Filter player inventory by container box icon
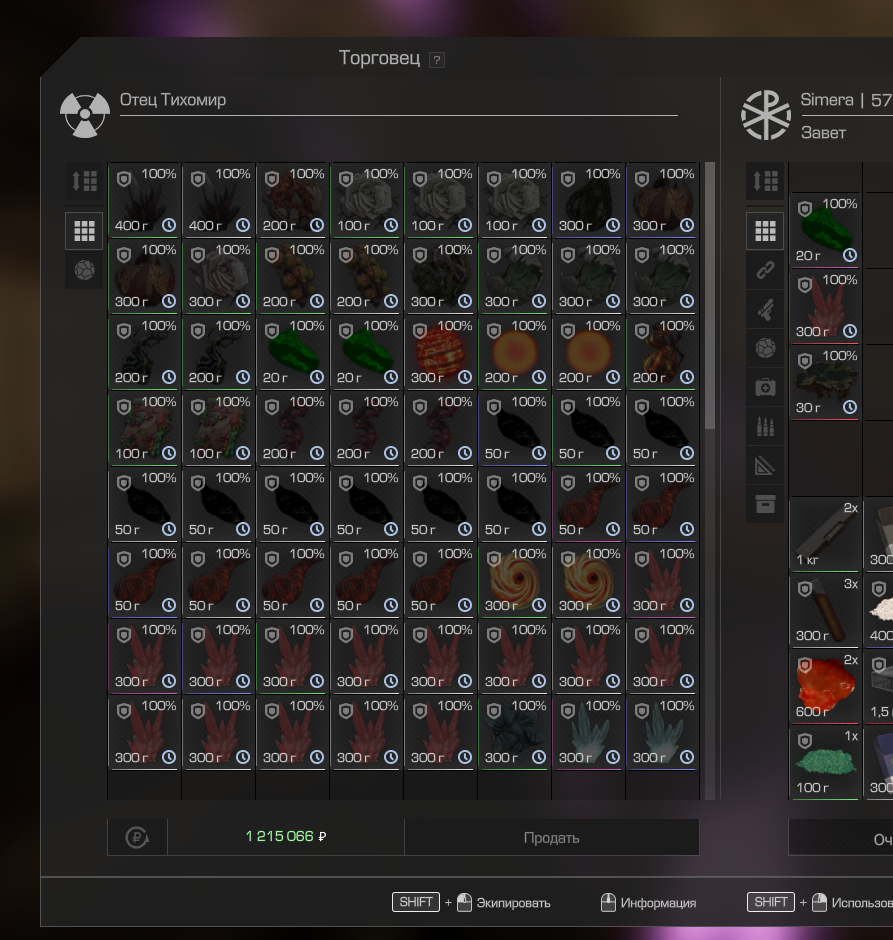 coord(765,504)
